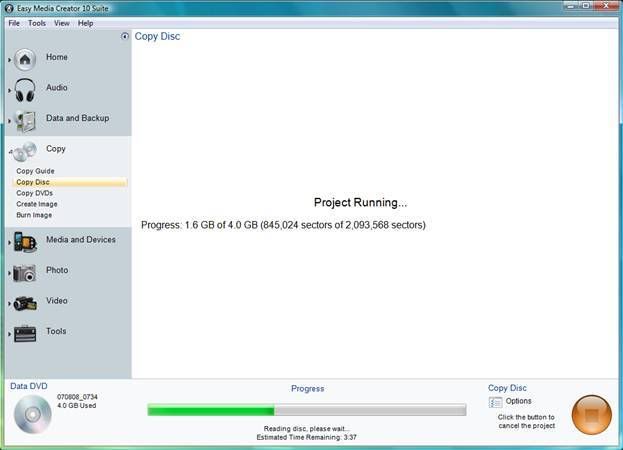The width and height of the screenshot is (623, 450).
Task: Collapse the Copy section arrow
Action: [x=10, y=151]
